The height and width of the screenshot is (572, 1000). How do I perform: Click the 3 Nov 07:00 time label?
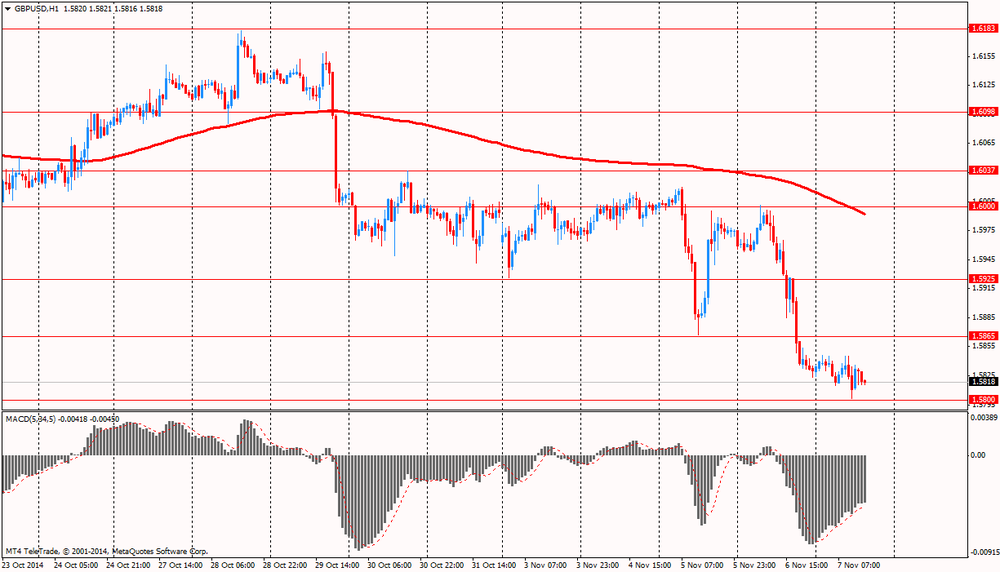tap(545, 565)
